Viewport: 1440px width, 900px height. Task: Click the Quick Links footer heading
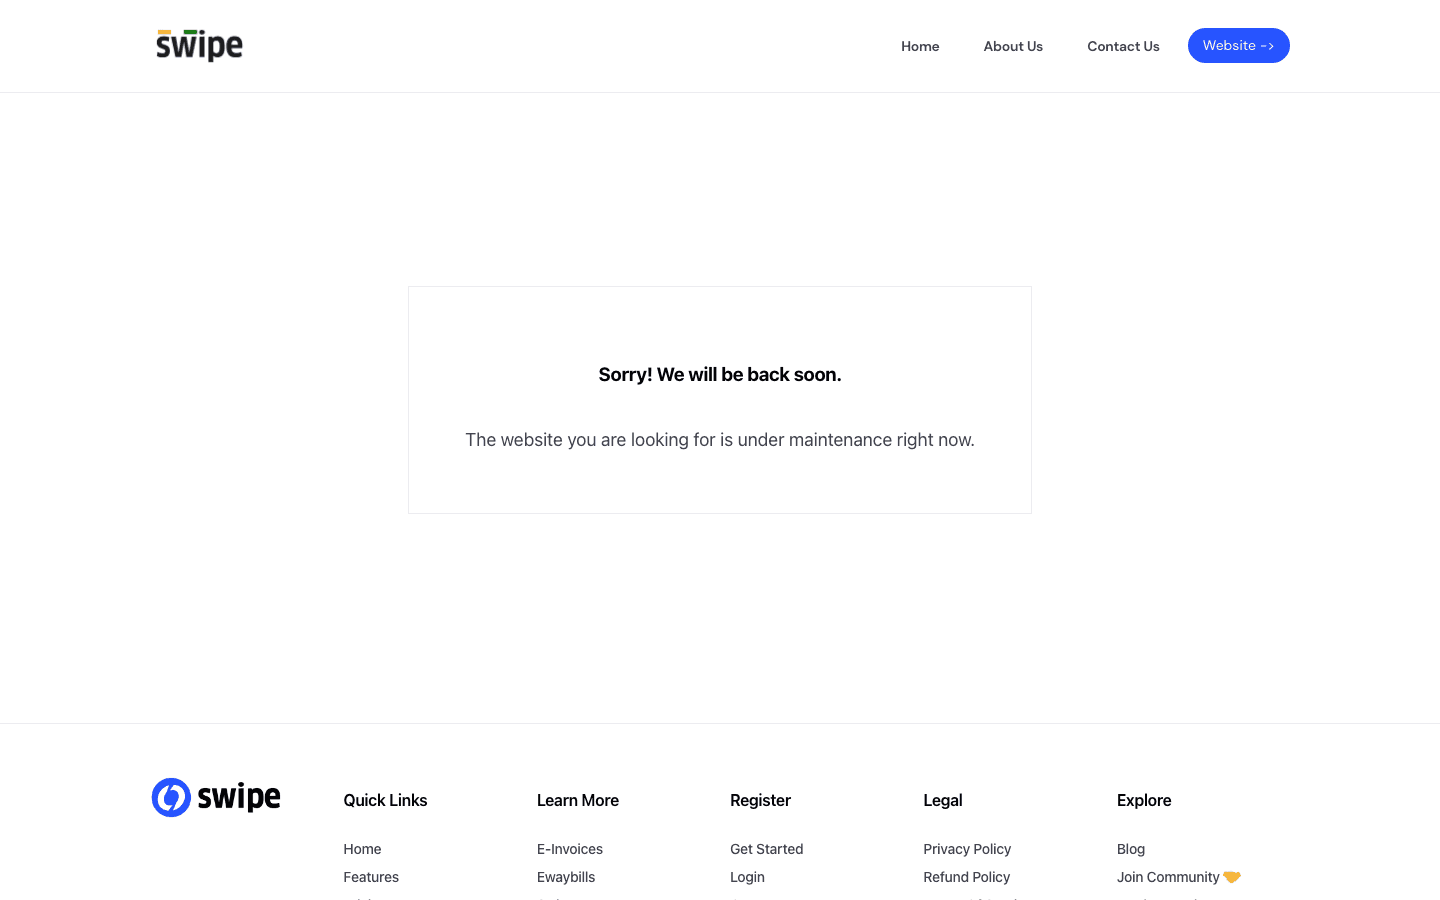click(x=385, y=800)
